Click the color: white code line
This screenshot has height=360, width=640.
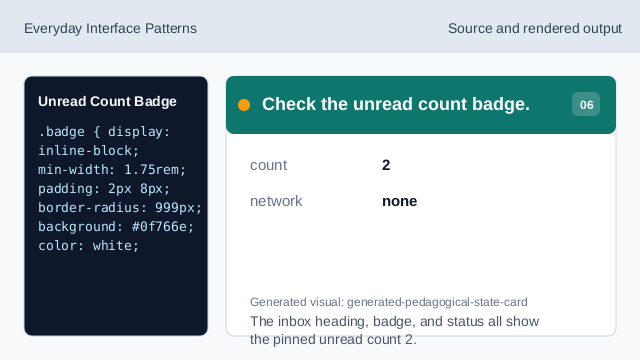point(89,246)
